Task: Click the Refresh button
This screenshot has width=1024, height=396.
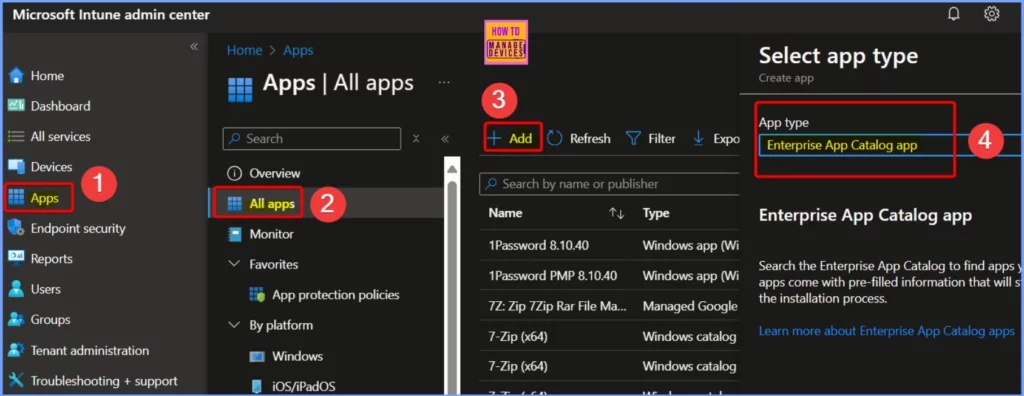Action: [x=579, y=139]
